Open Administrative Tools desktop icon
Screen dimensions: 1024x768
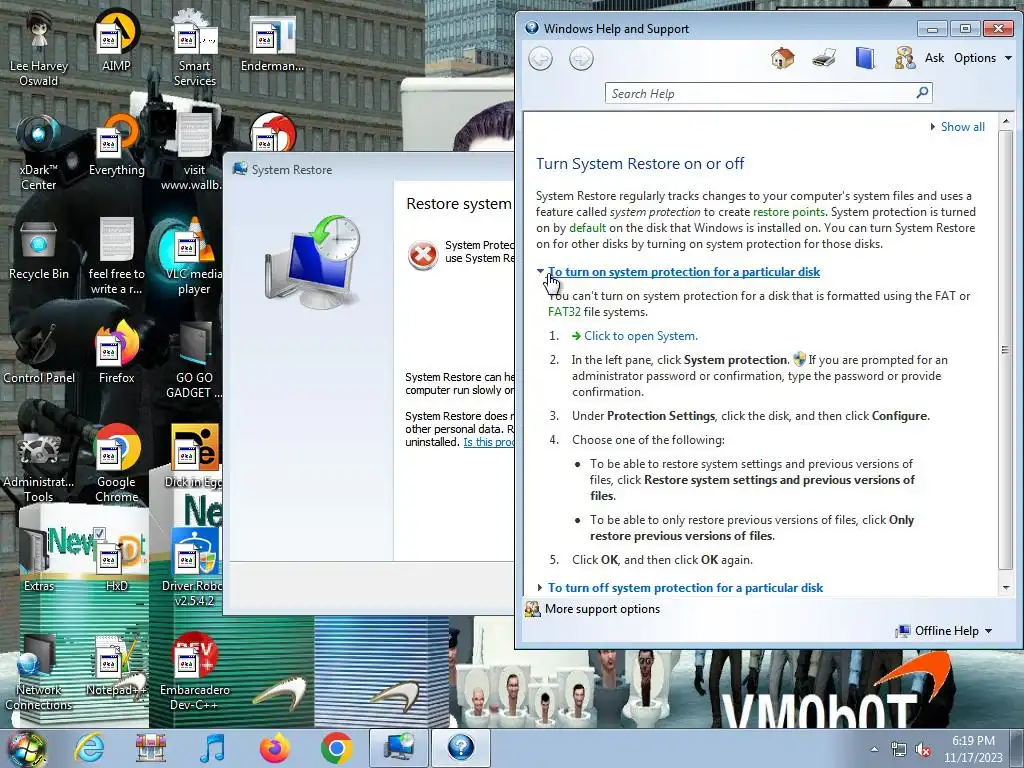coord(39,464)
